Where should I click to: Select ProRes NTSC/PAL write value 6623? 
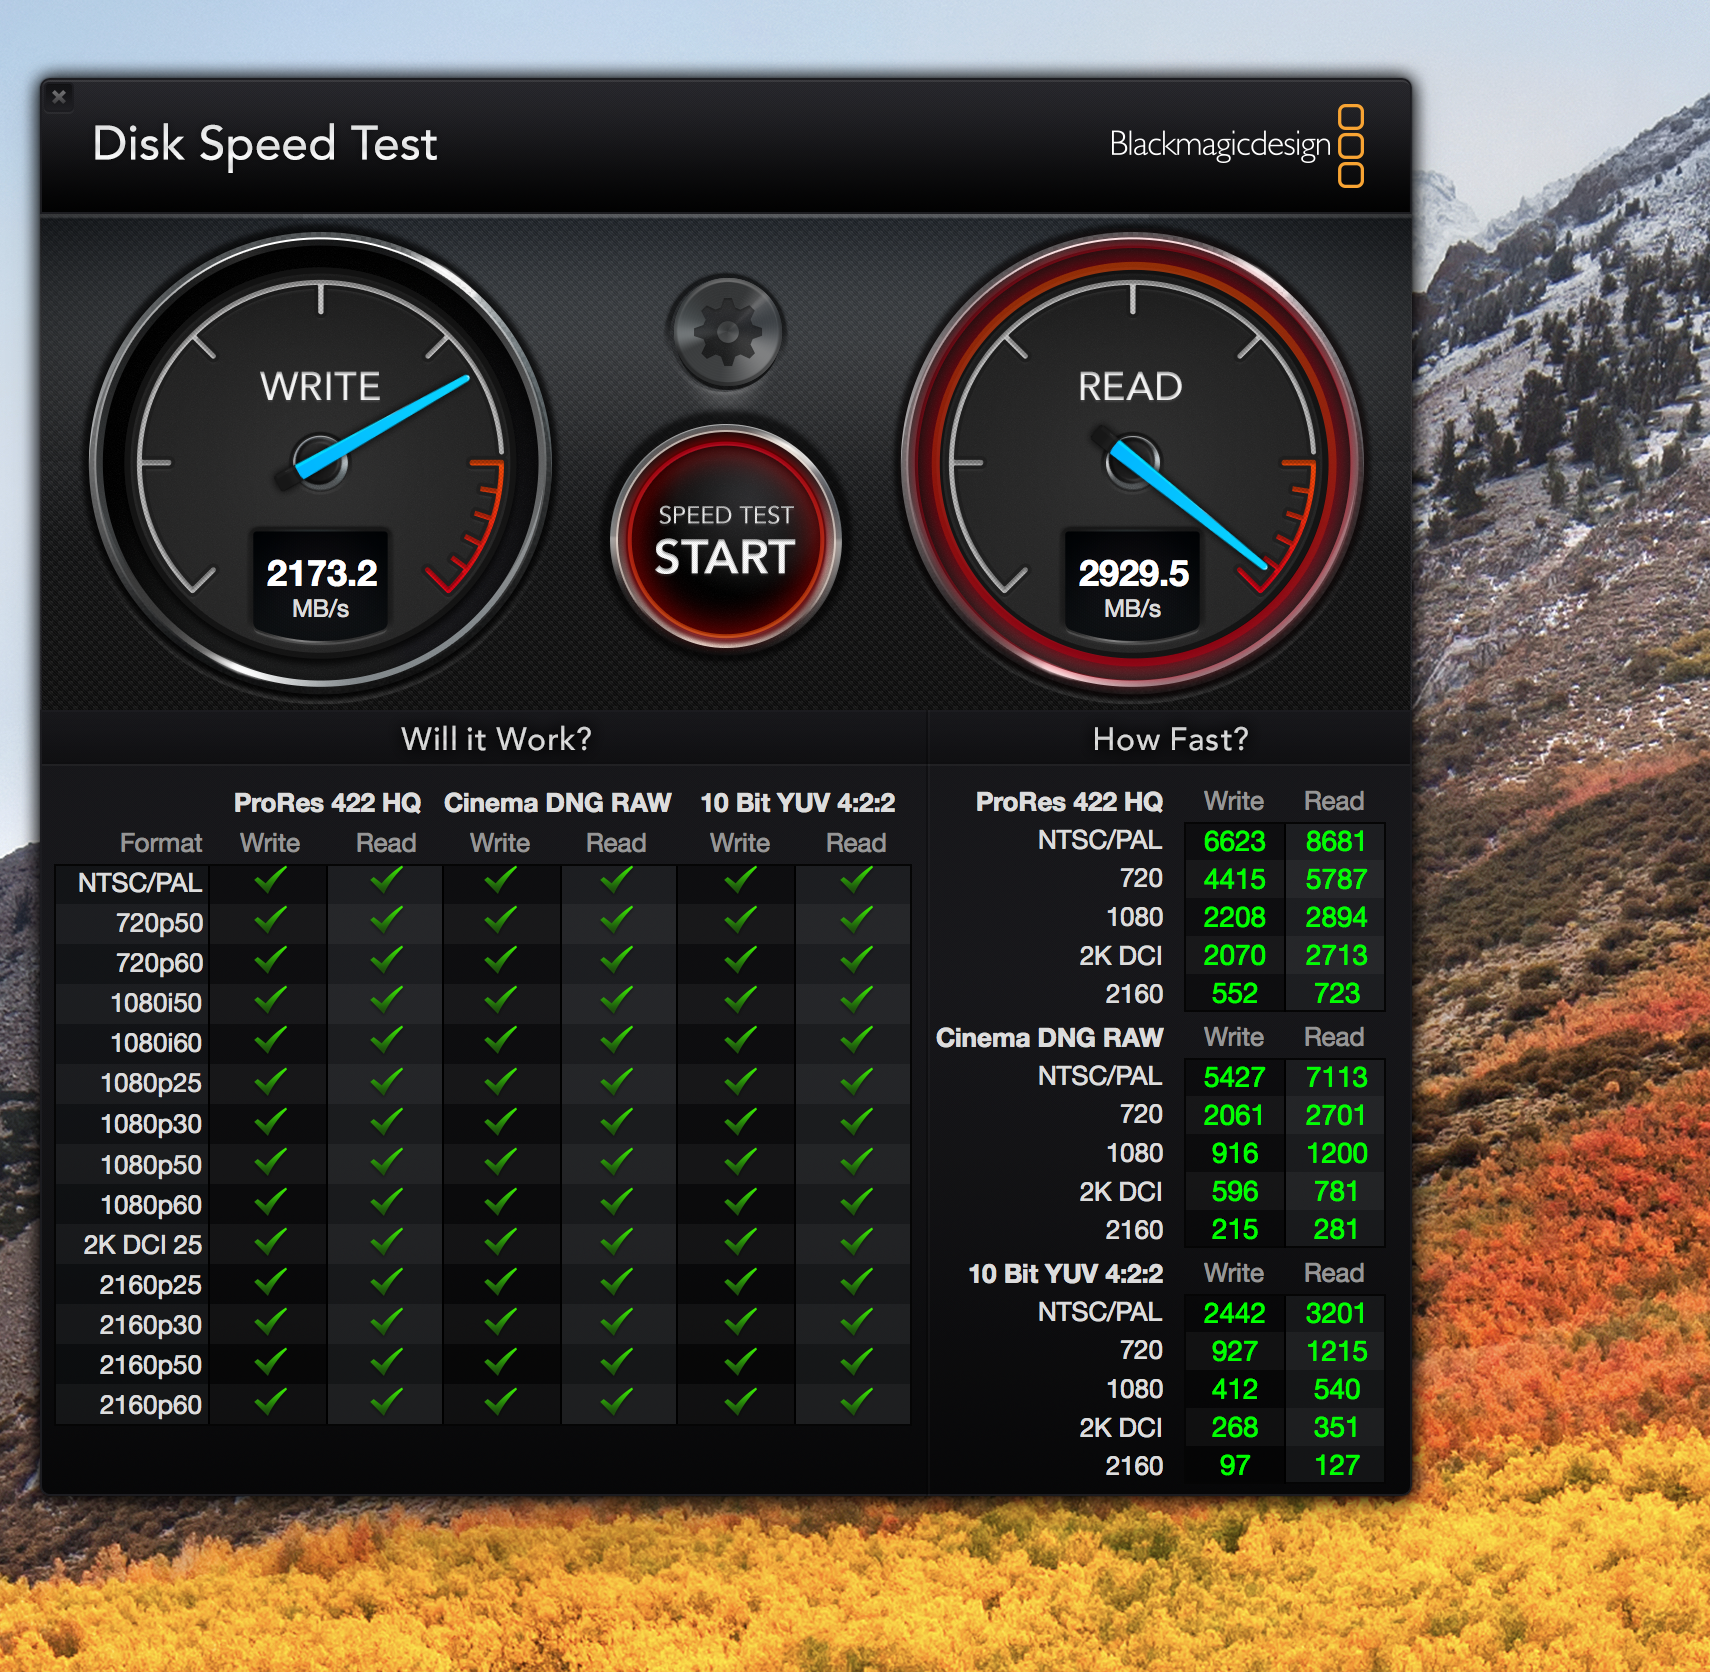pos(1234,842)
